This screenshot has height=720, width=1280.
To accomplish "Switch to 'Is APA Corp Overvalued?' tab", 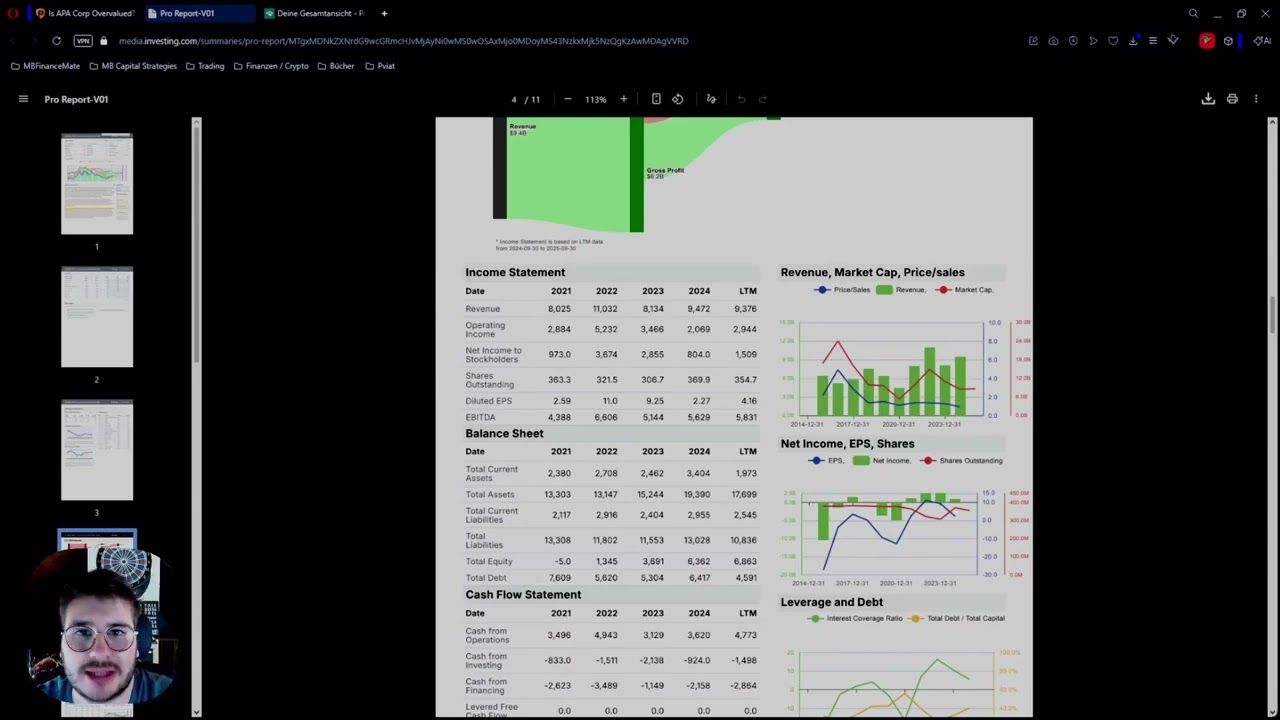I will point(84,13).
